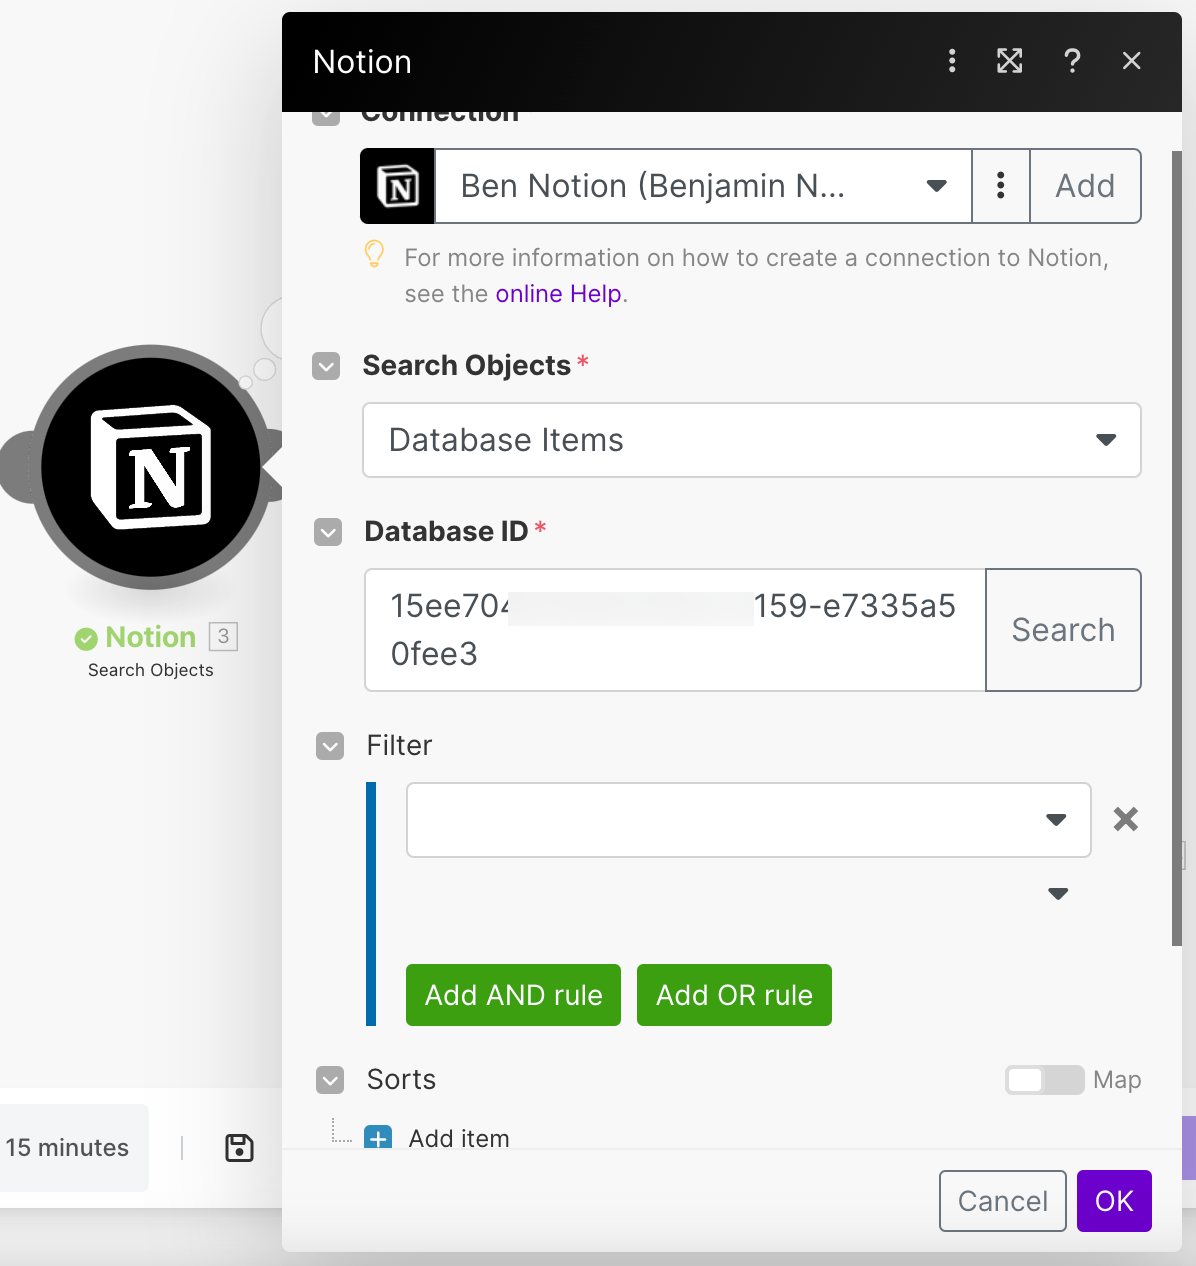Open the online Help link
This screenshot has height=1266, width=1196.
559,294
